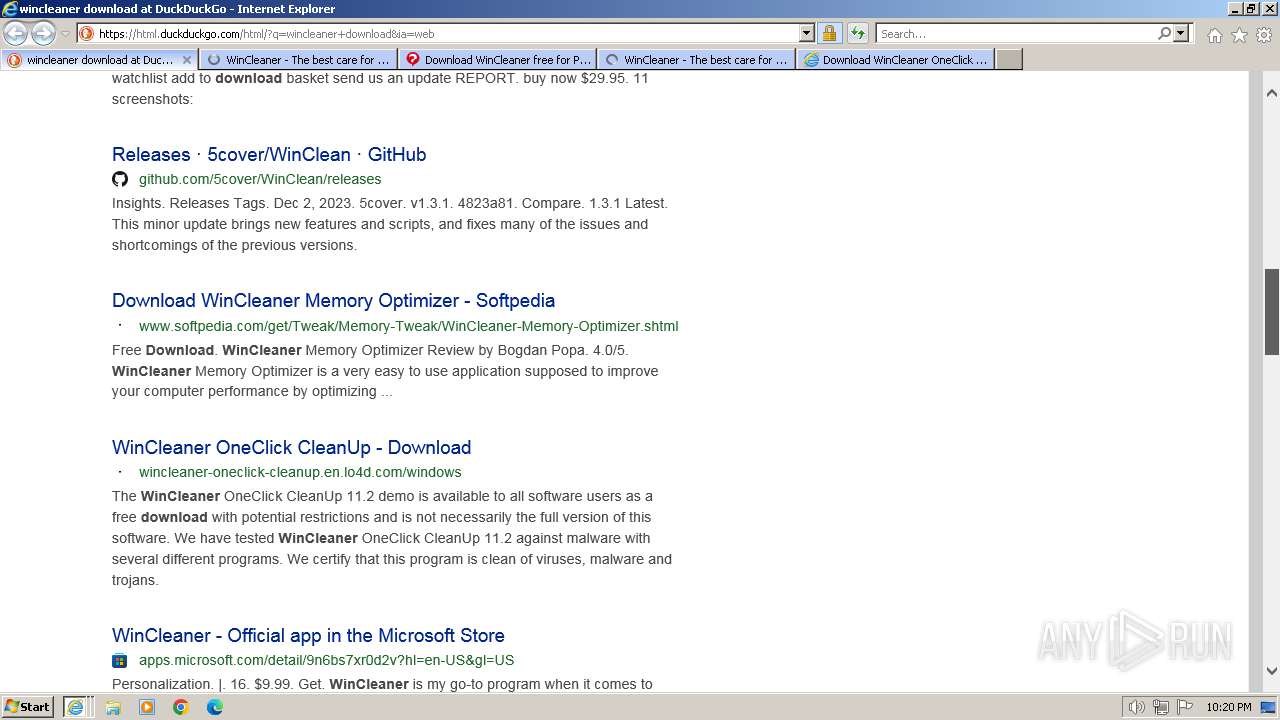The height and width of the screenshot is (720, 1280).
Task: Switch to Download WinCleaner OneClick tab
Action: 896,60
